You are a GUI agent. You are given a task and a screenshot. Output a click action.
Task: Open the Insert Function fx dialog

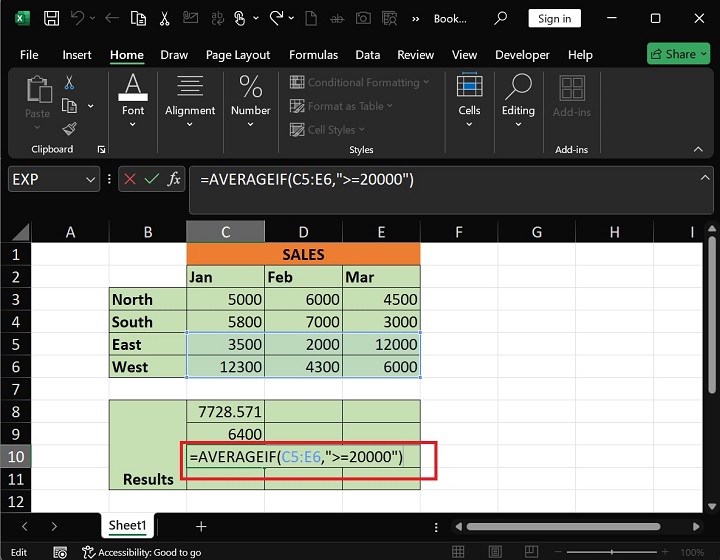pos(174,179)
